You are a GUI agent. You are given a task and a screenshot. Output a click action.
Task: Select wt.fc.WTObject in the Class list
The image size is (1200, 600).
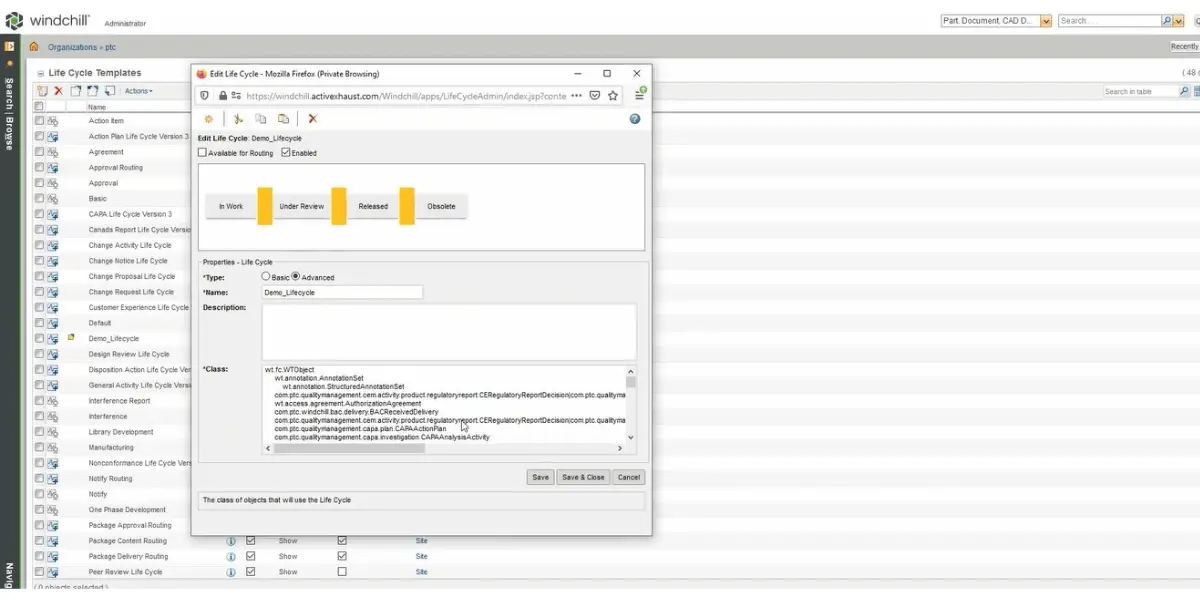click(290, 370)
